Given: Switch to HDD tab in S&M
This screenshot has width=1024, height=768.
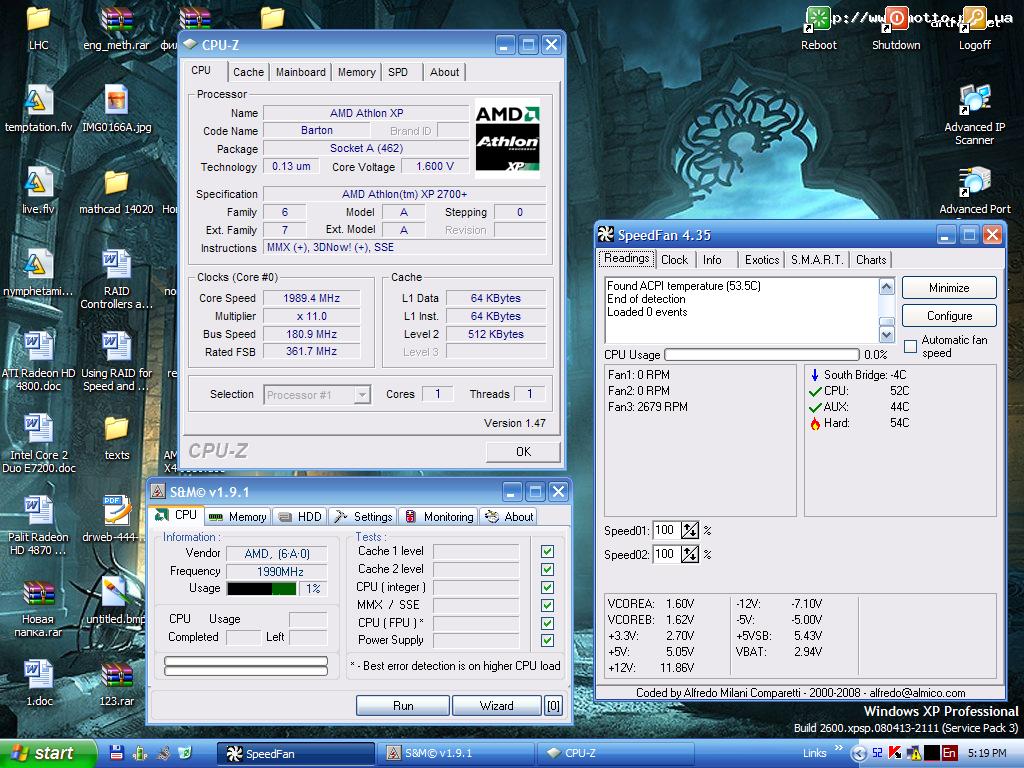Looking at the screenshot, I should [300, 517].
